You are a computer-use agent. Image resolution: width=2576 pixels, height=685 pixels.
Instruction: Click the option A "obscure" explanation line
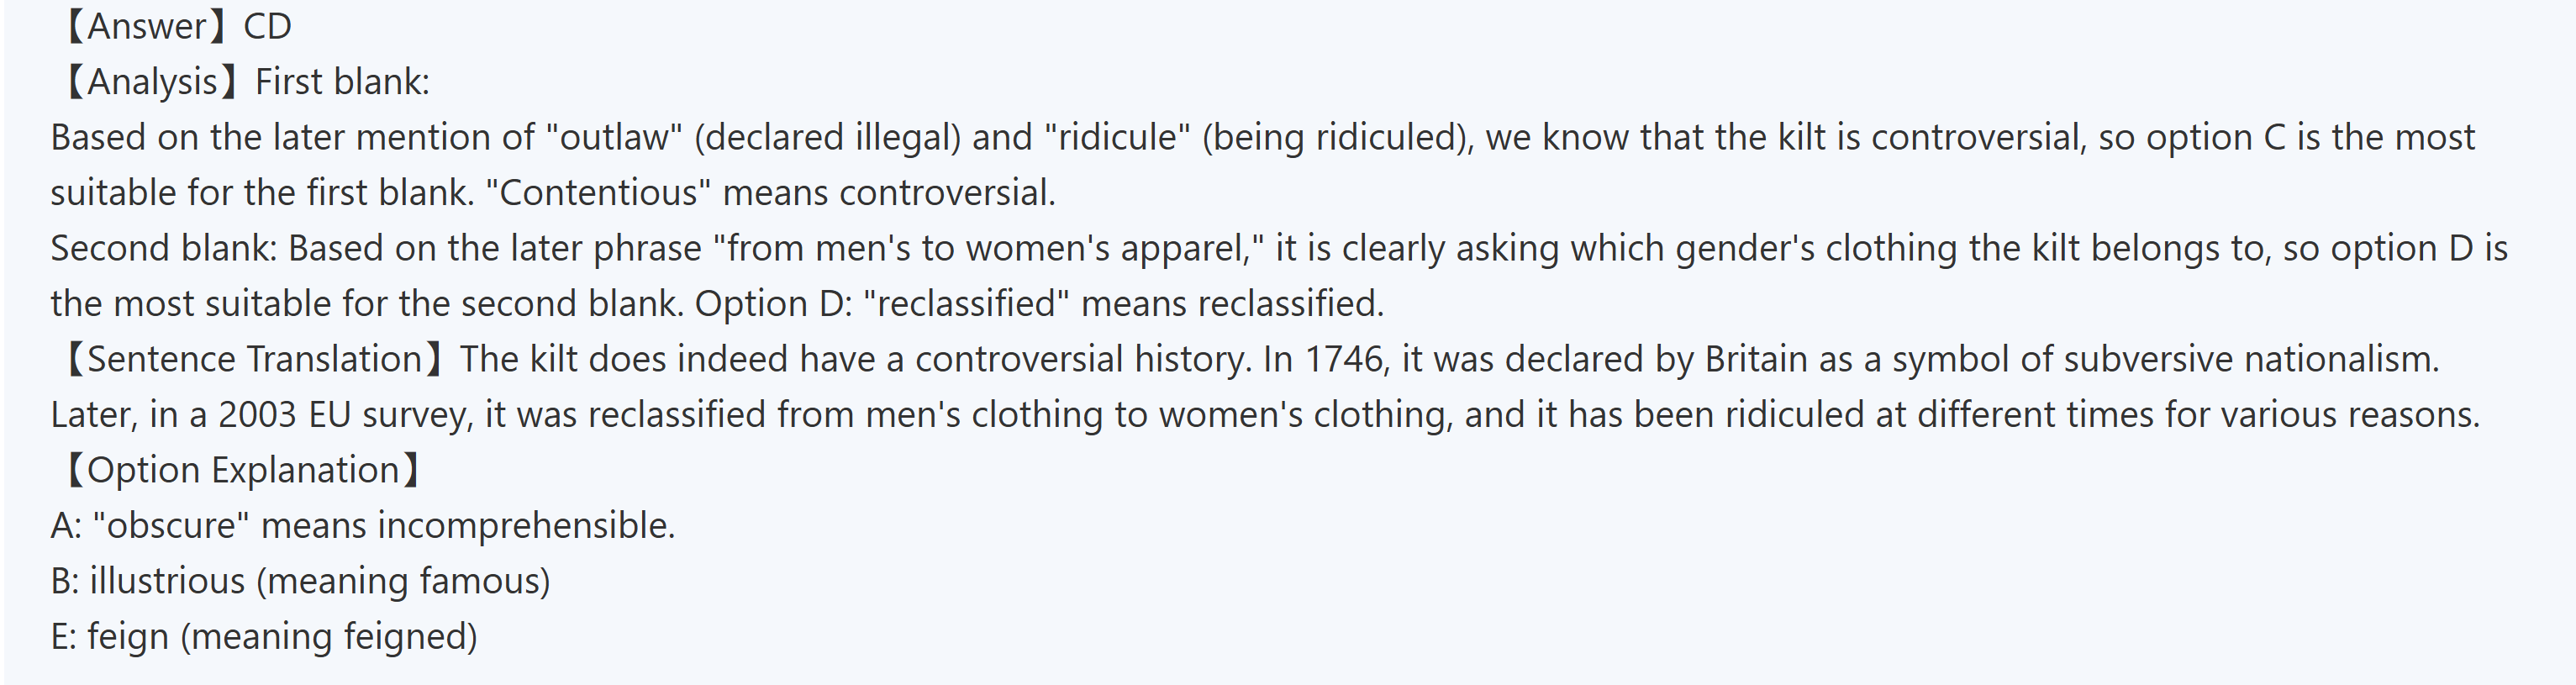[363, 526]
